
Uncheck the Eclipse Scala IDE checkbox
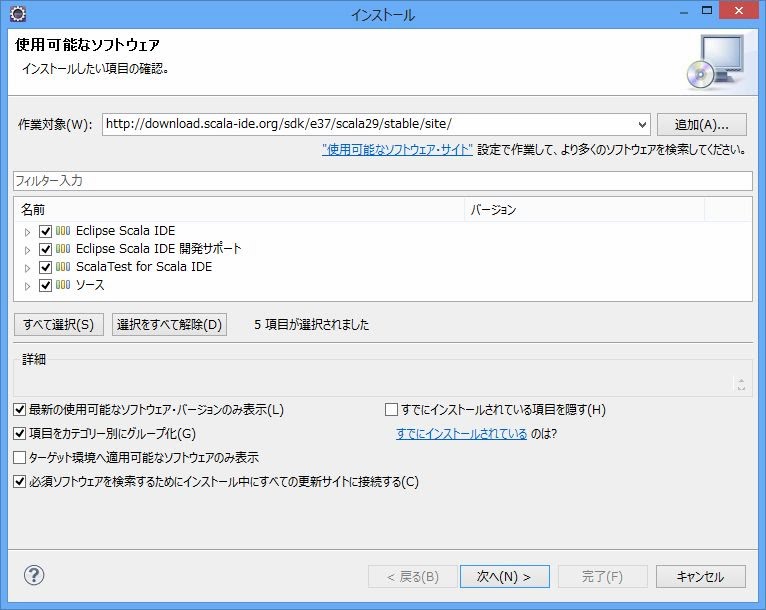[45, 231]
